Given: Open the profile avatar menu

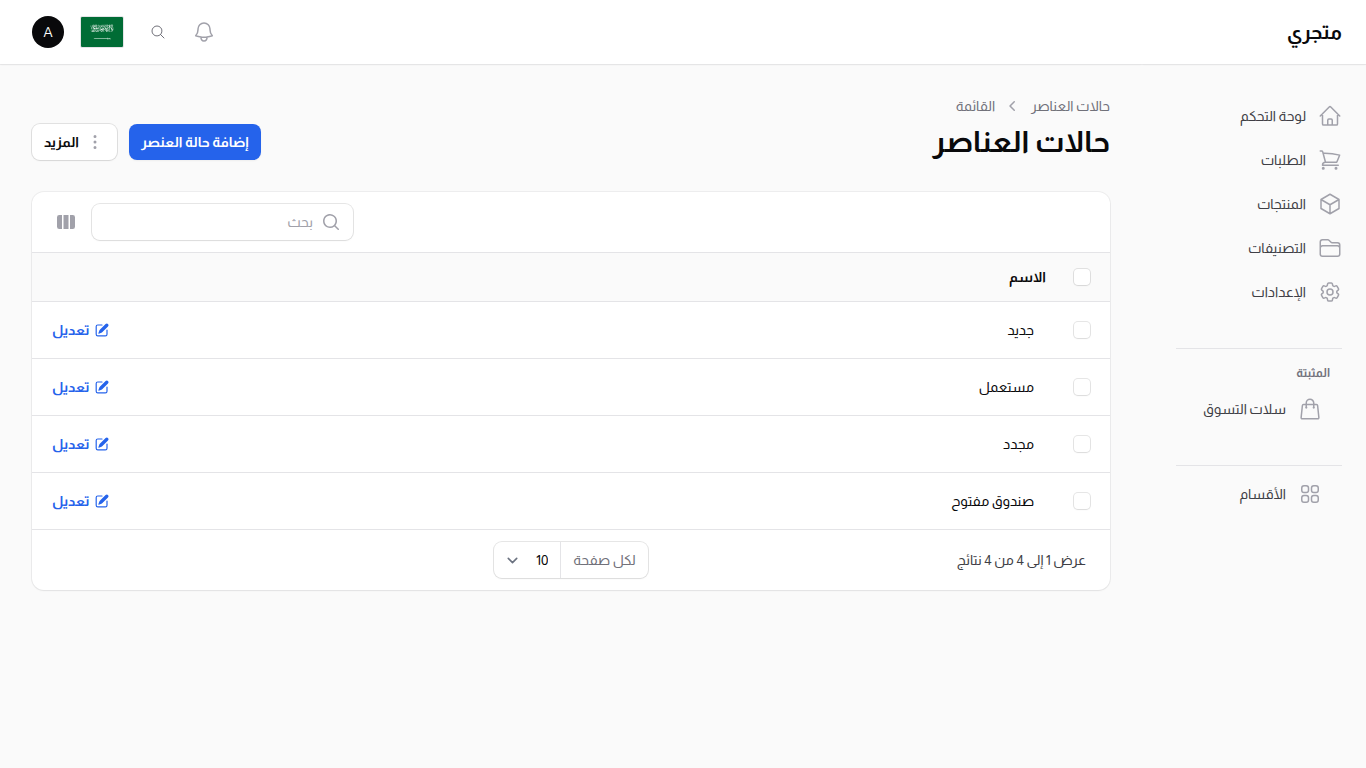Looking at the screenshot, I should coord(47,31).
